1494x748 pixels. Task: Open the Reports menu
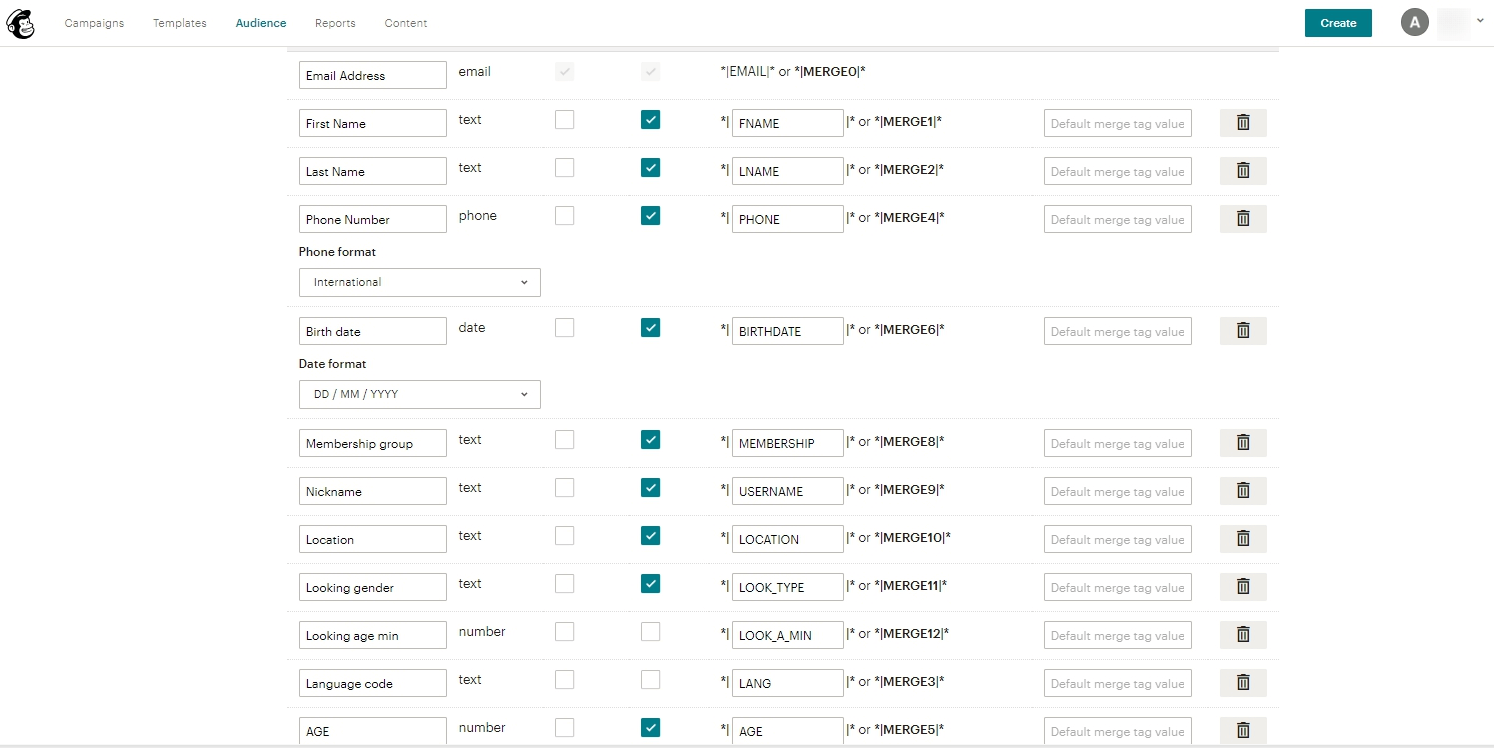point(335,23)
